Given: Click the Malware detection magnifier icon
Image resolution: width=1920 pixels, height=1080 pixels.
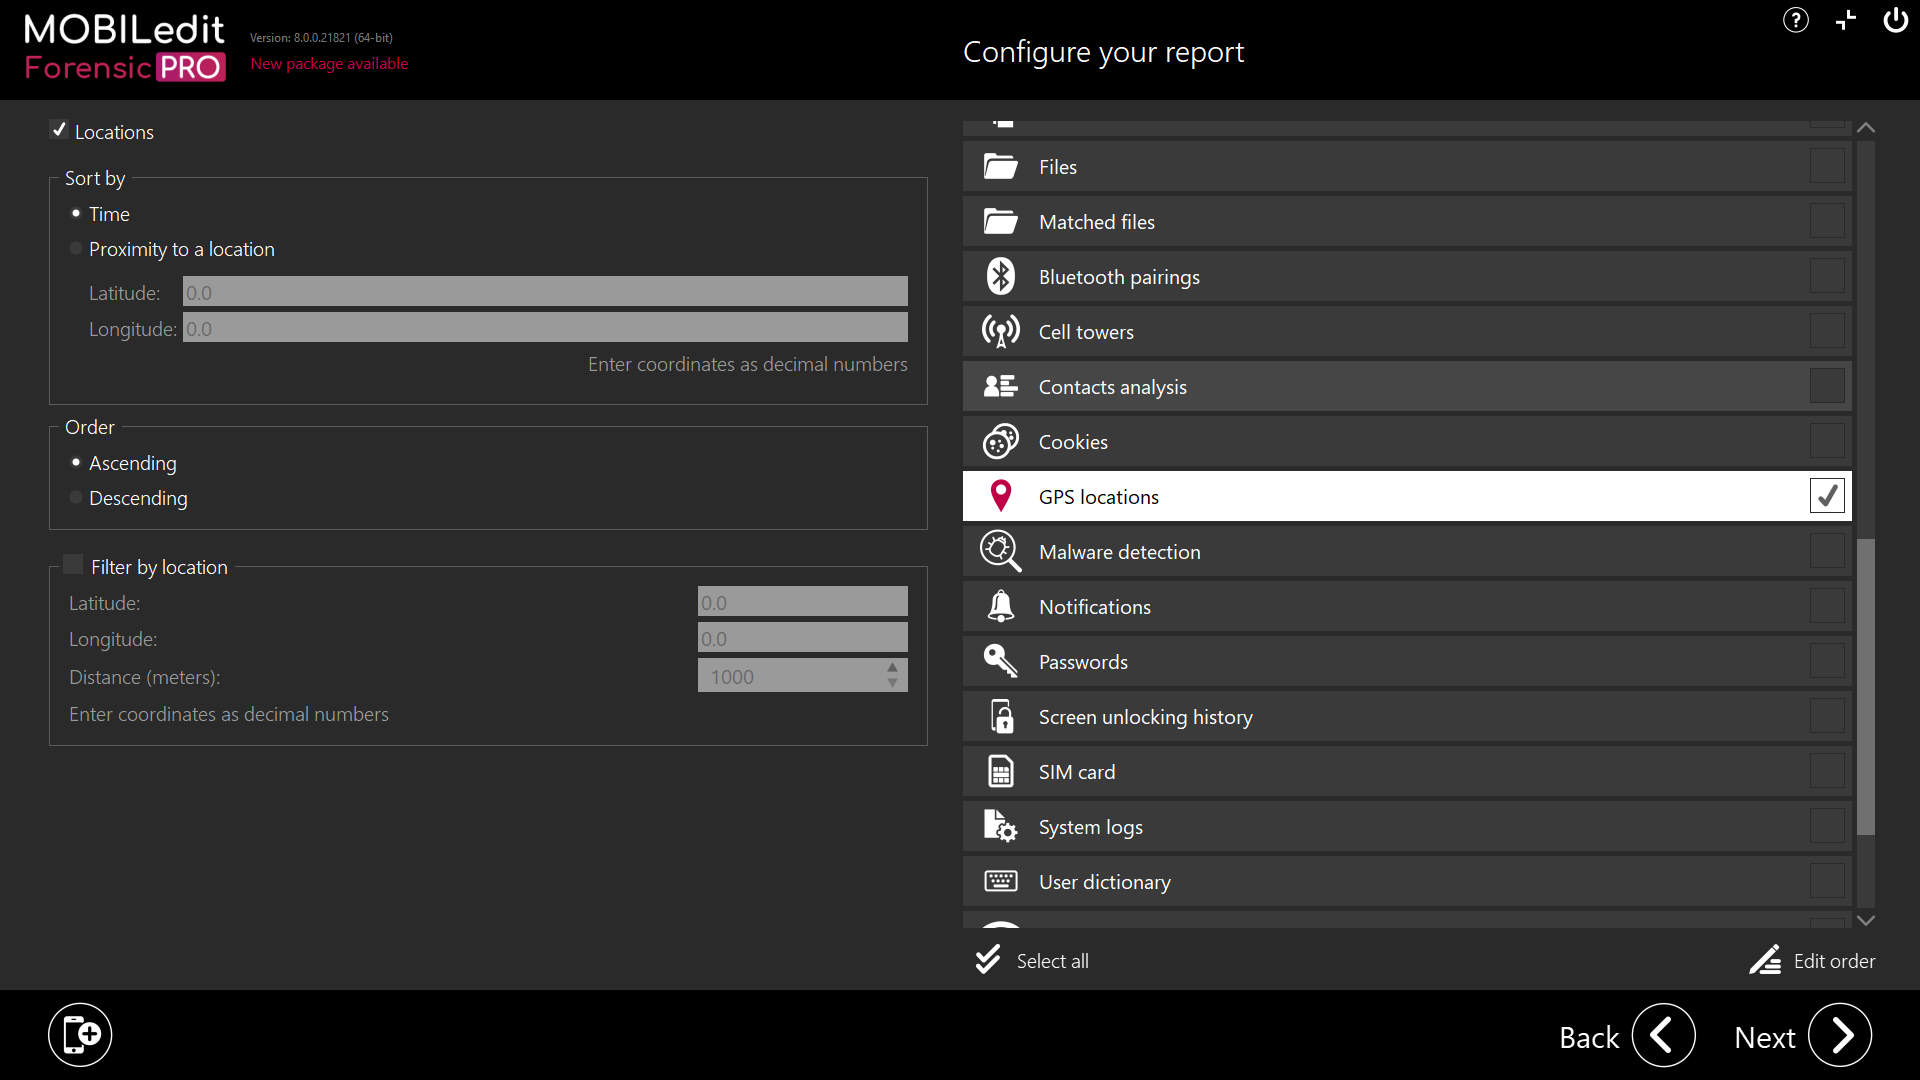Looking at the screenshot, I should [1000, 552].
